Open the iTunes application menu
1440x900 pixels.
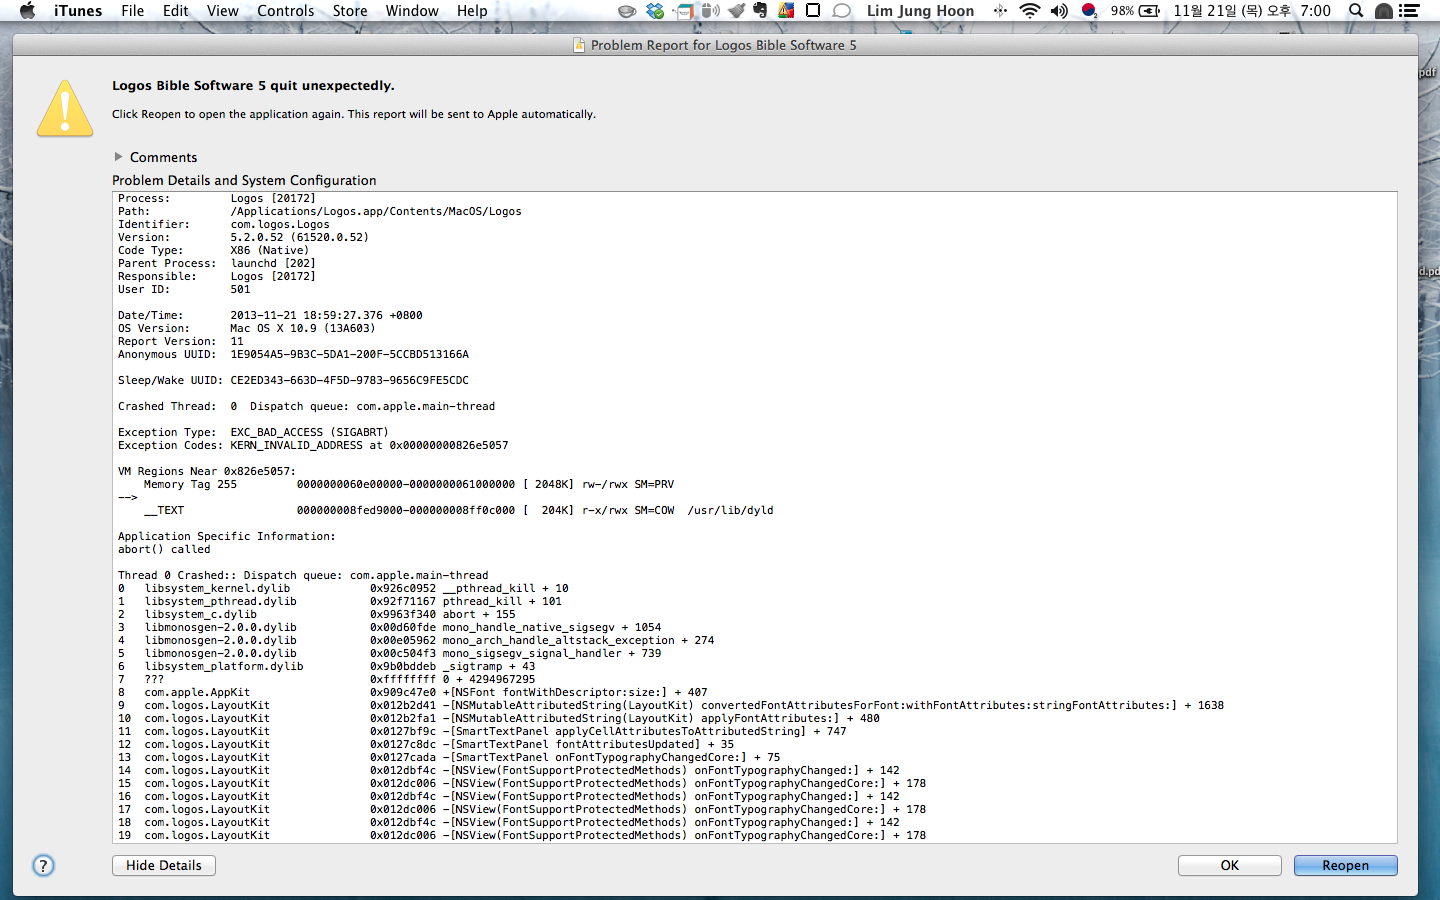pyautogui.click(x=78, y=11)
